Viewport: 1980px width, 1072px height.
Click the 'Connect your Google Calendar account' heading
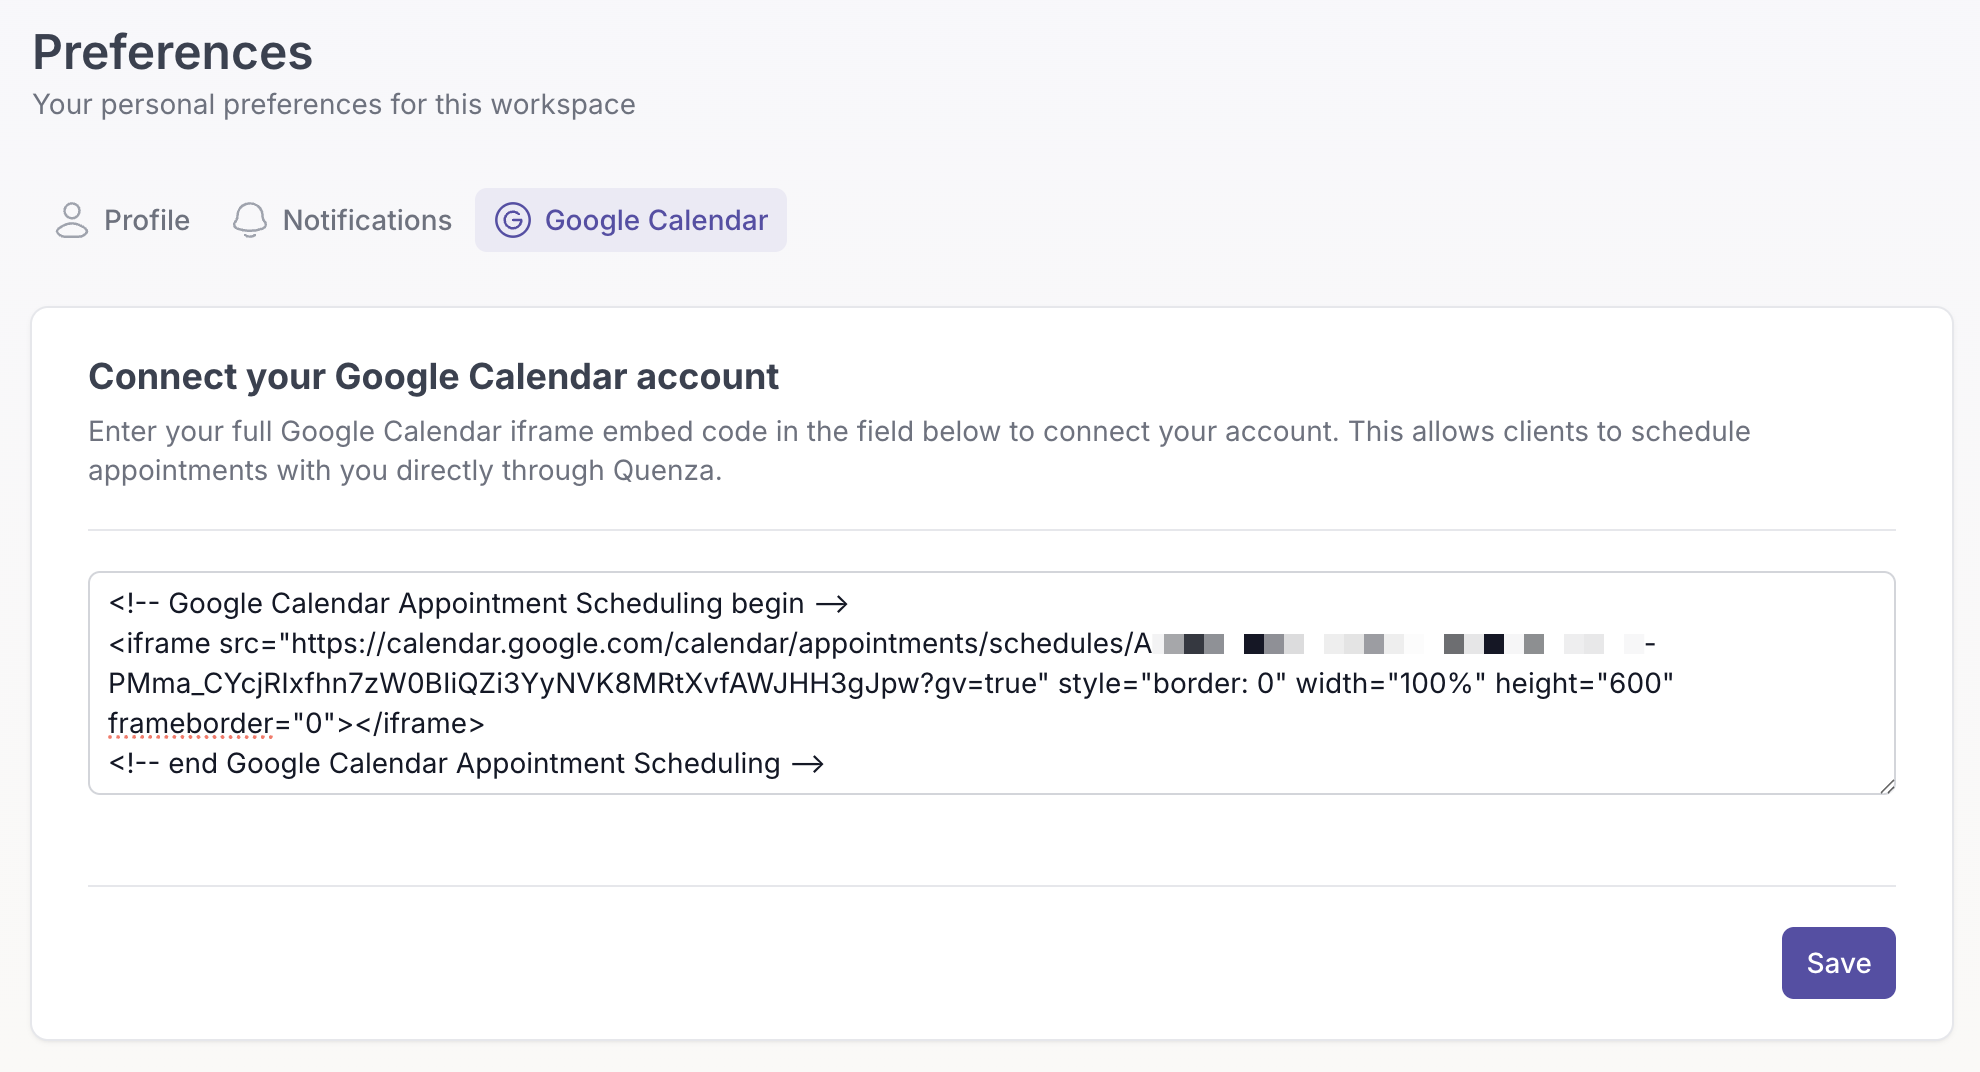tap(433, 377)
